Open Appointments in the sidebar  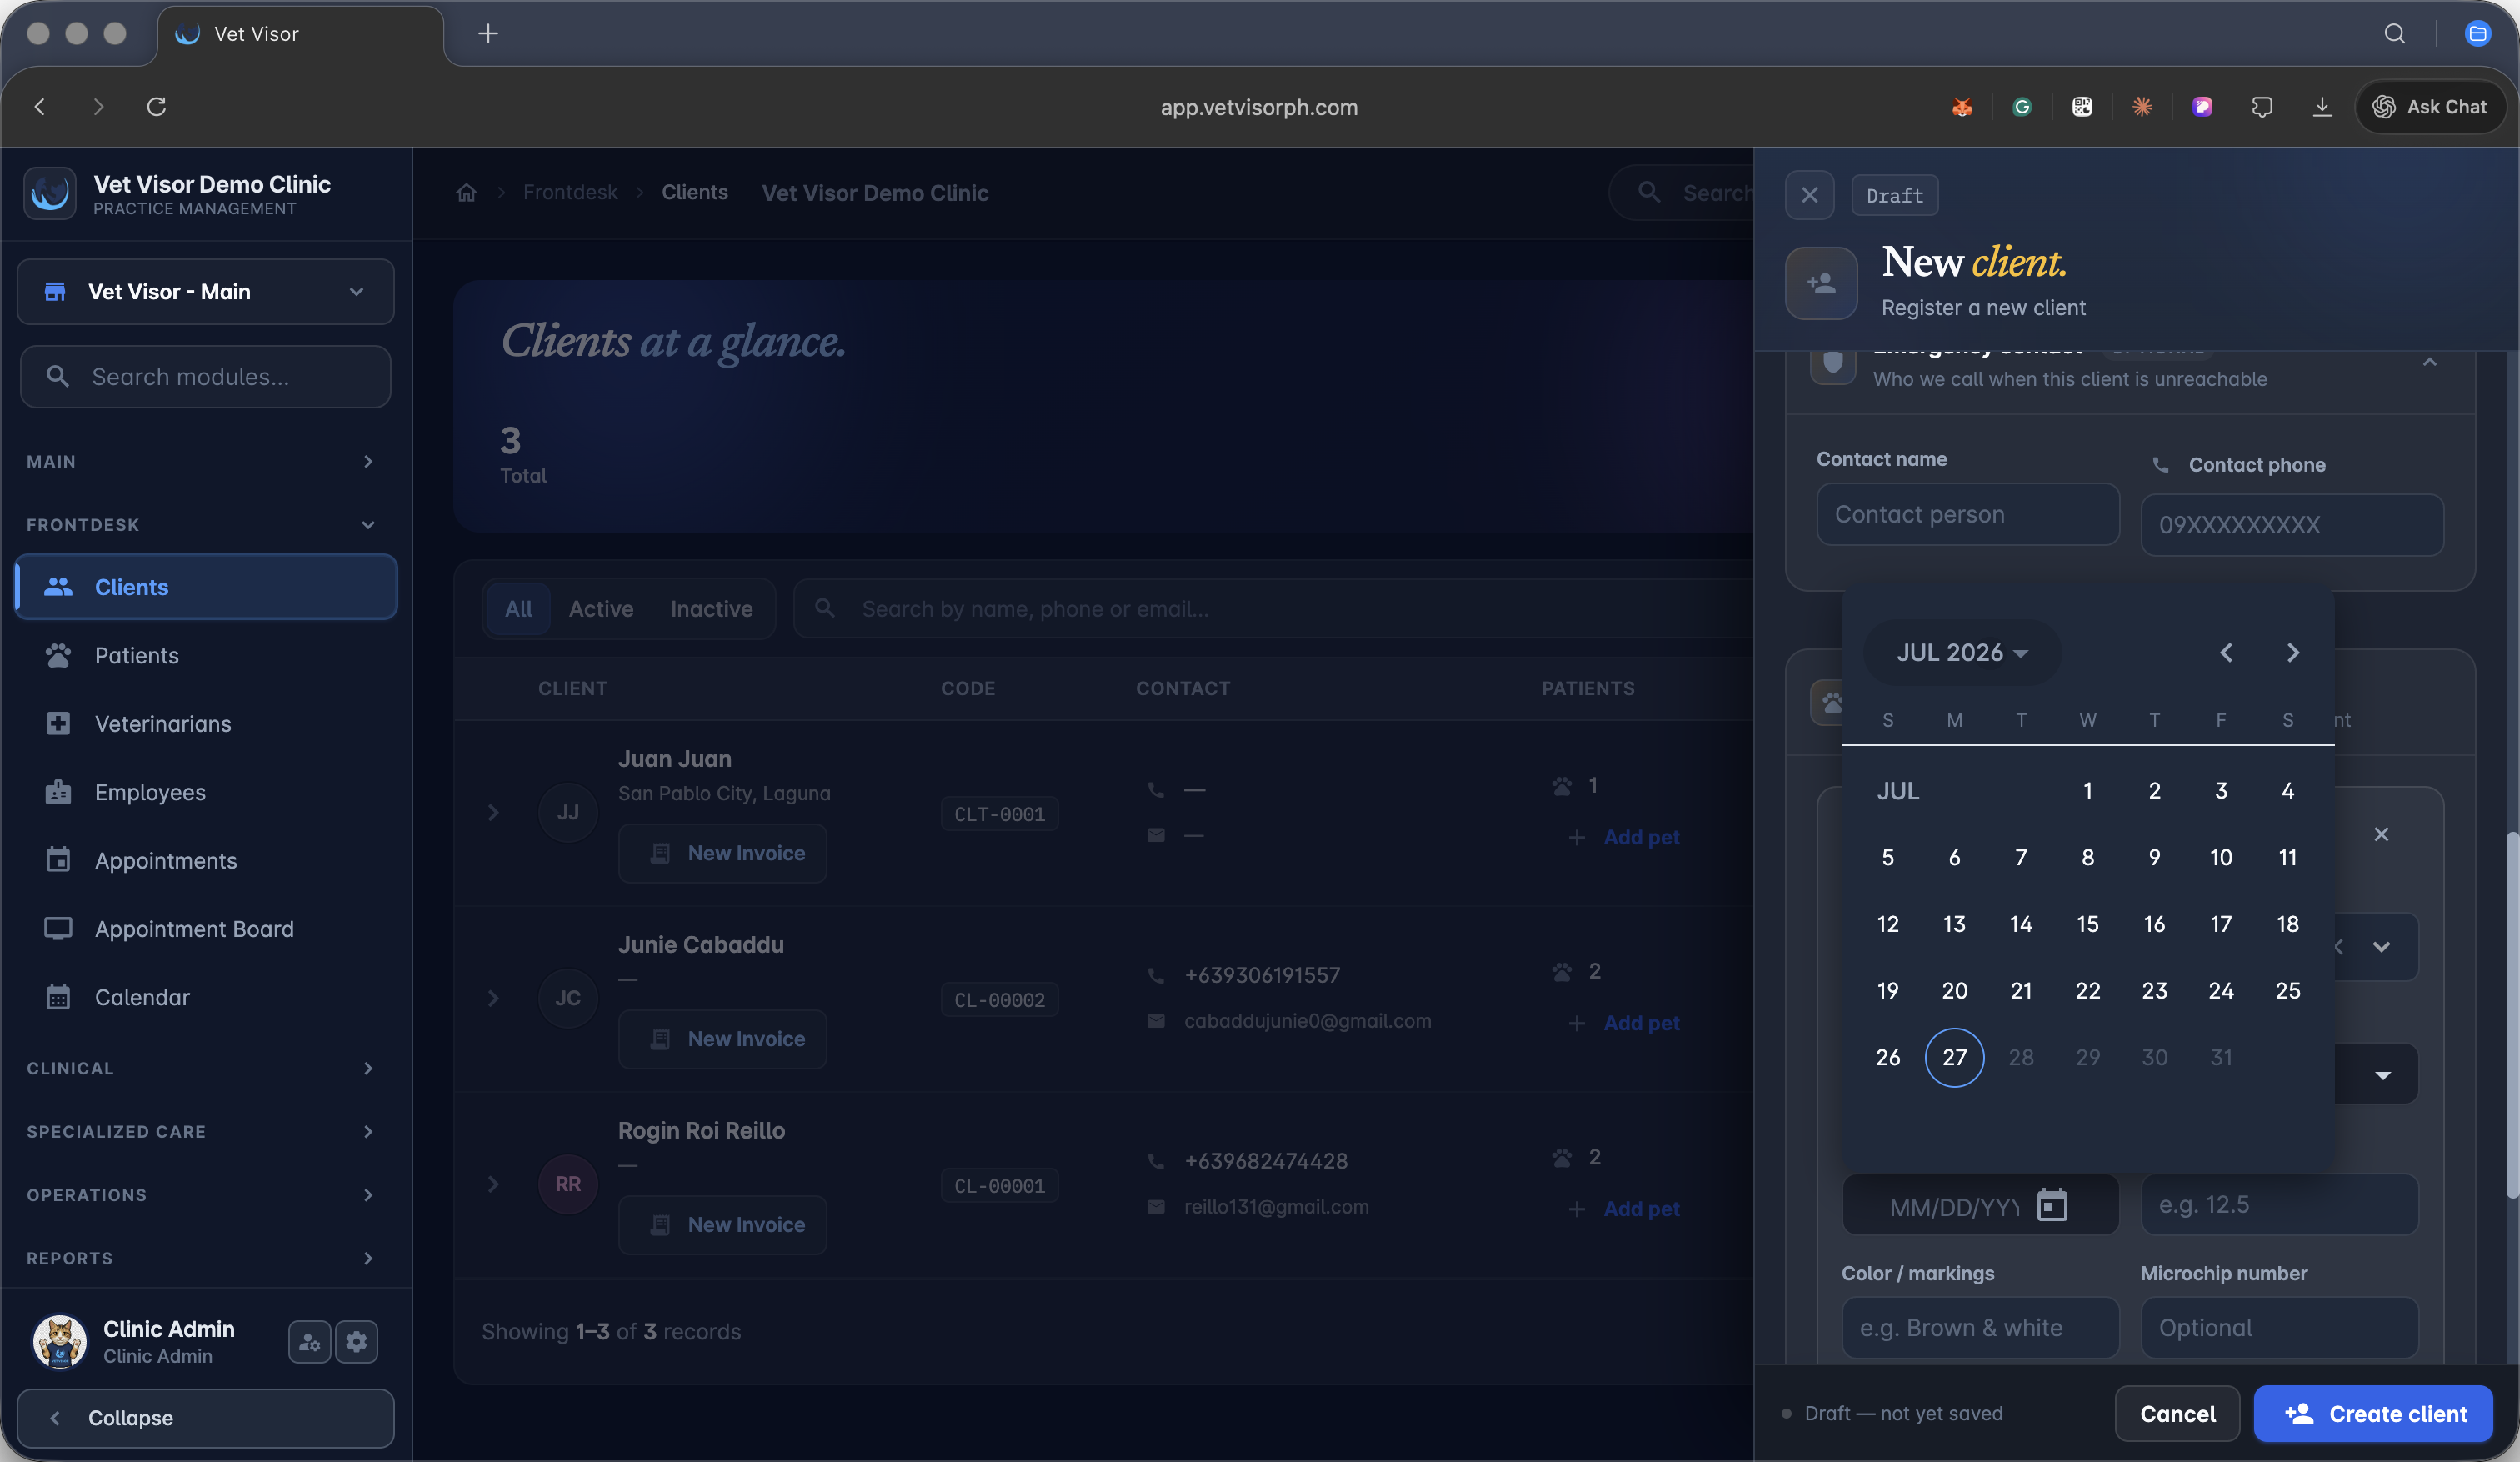pyautogui.click(x=206, y=860)
